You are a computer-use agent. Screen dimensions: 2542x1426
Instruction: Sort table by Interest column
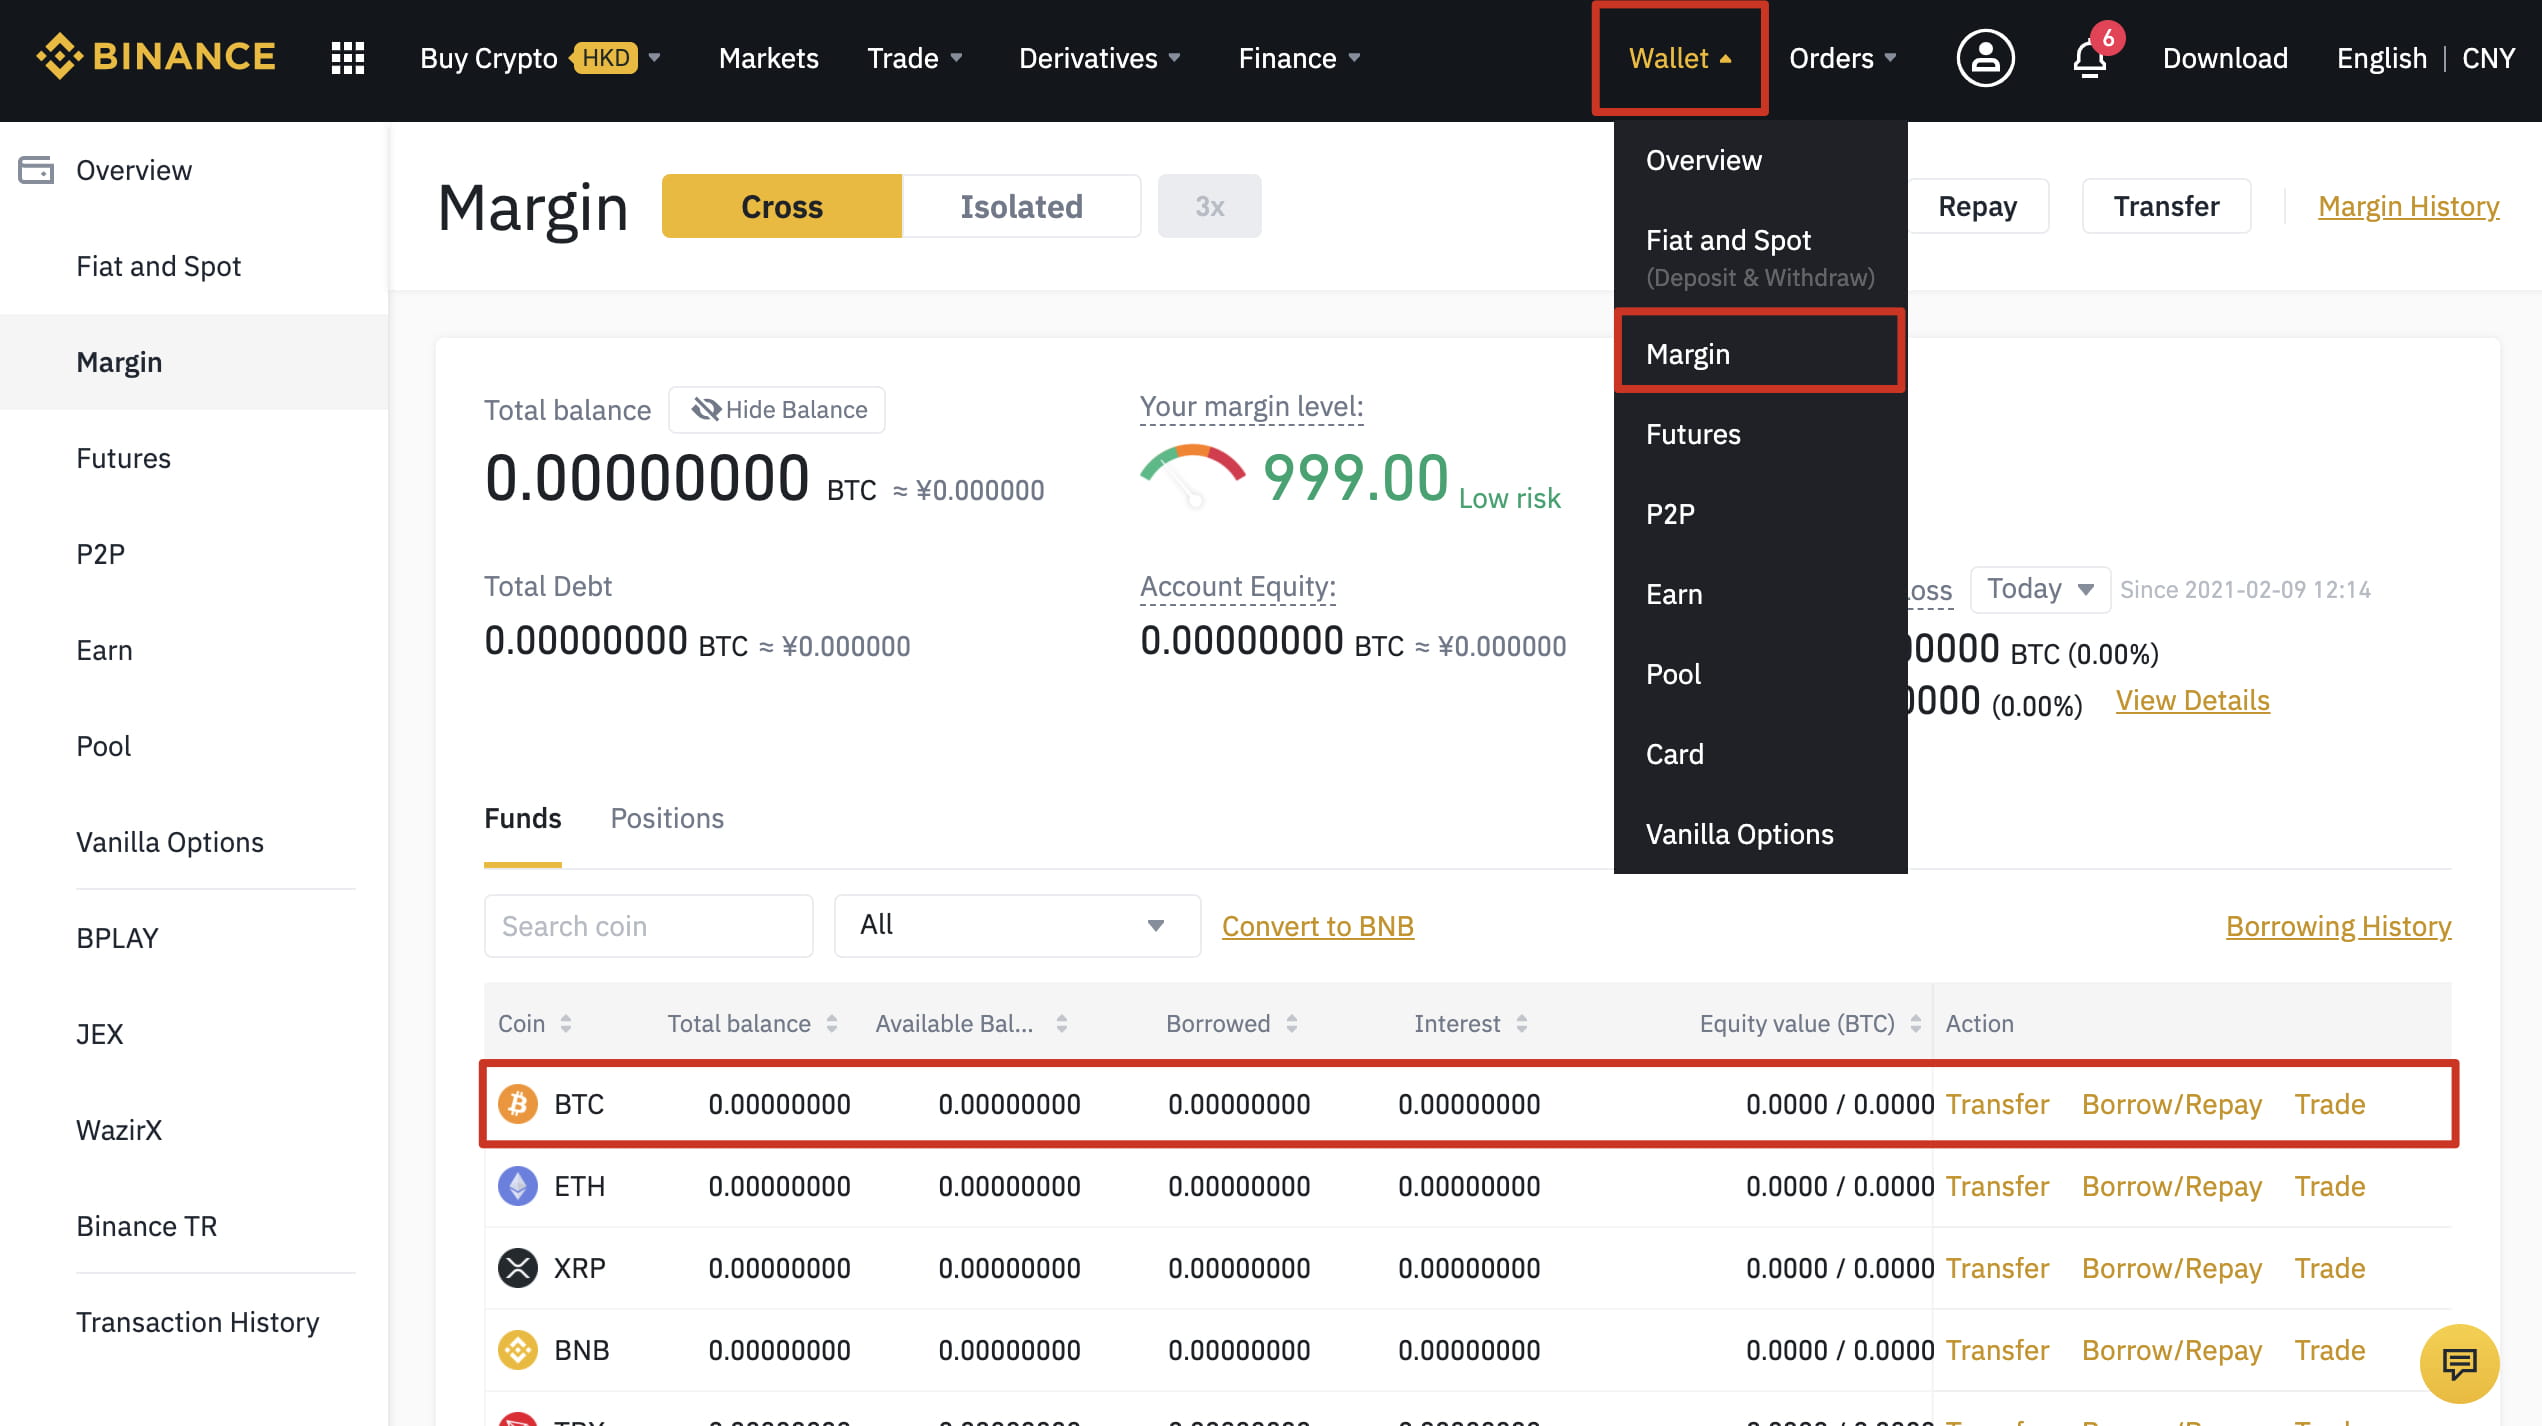tap(1522, 1023)
